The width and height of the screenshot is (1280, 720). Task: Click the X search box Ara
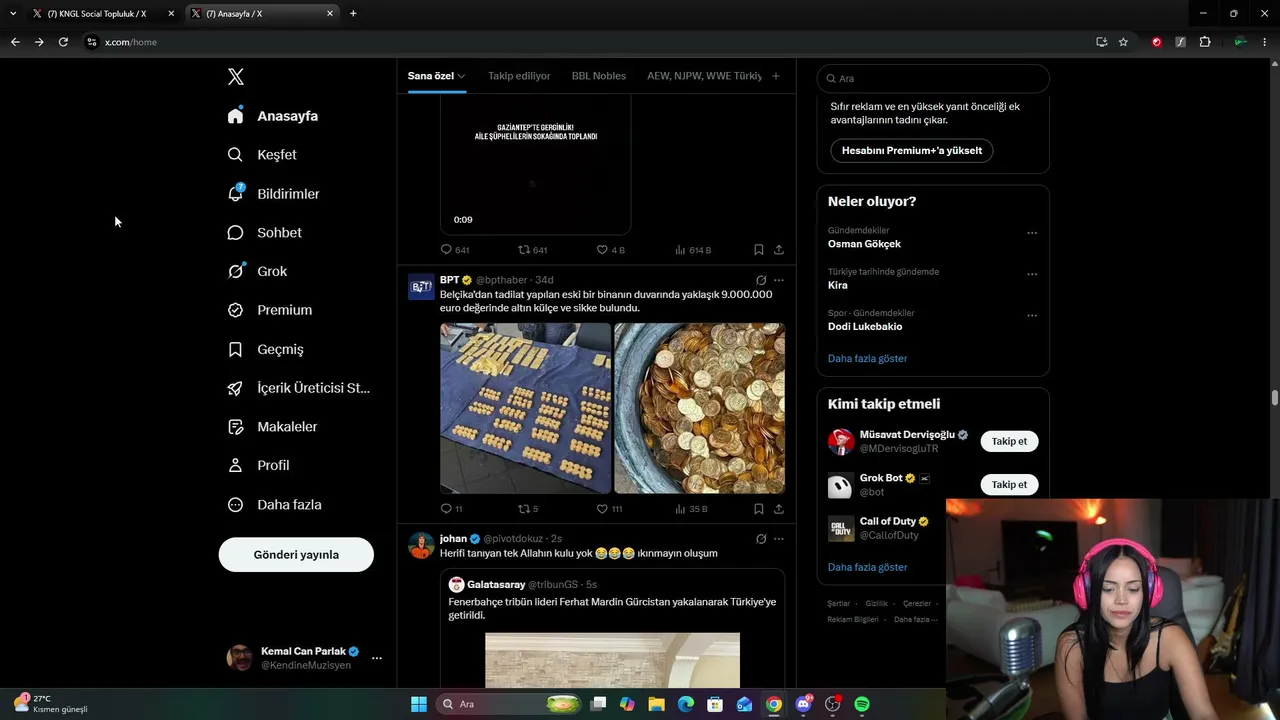[x=933, y=78]
